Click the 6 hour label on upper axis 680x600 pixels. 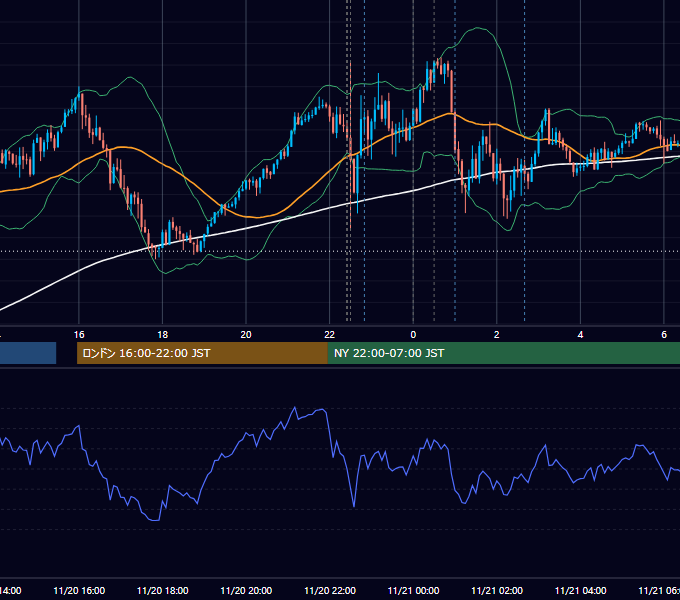click(664, 335)
